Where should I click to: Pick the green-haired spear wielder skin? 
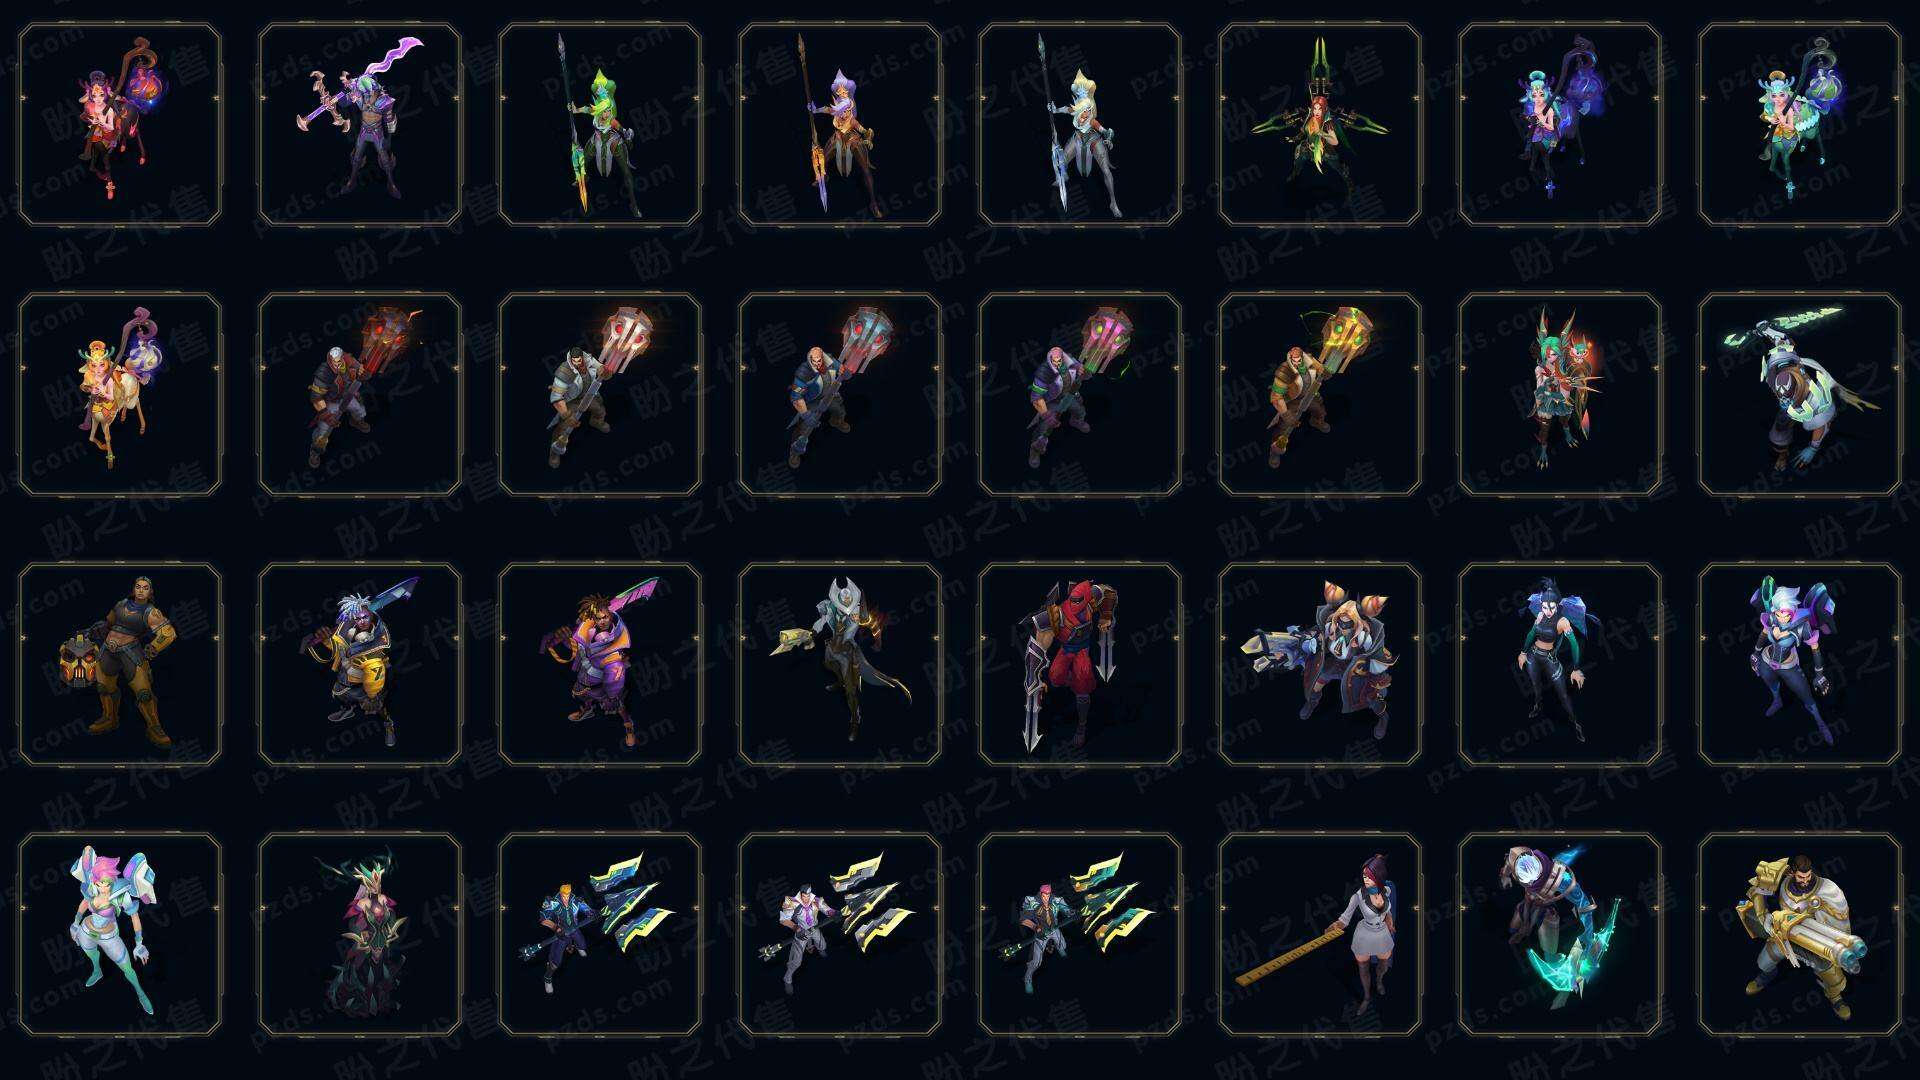tap(600, 124)
